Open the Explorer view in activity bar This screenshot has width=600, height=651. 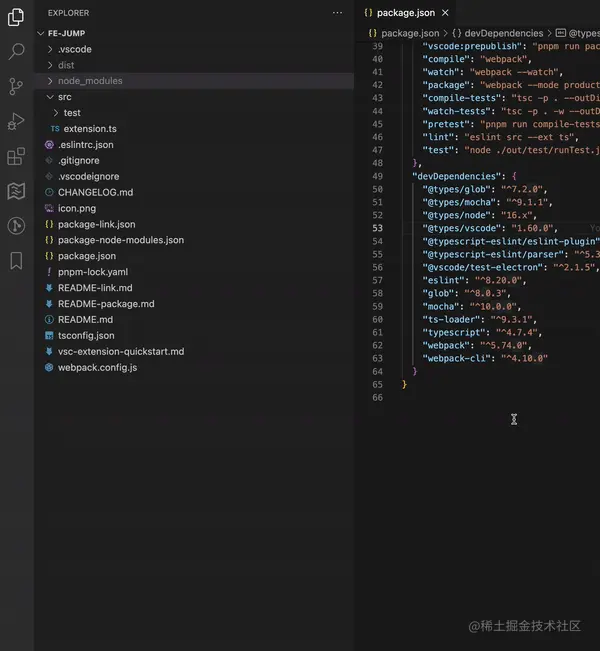pos(16,17)
